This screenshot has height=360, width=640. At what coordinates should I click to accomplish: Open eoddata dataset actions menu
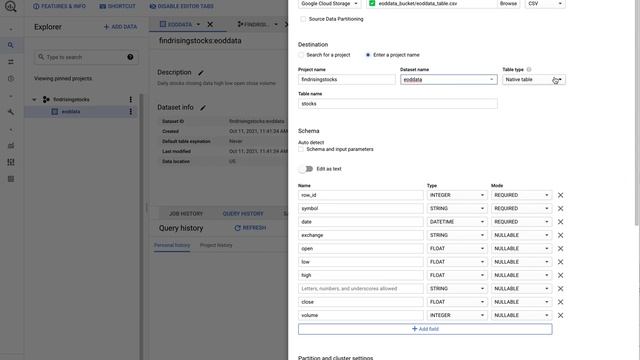pyautogui.click(x=131, y=111)
